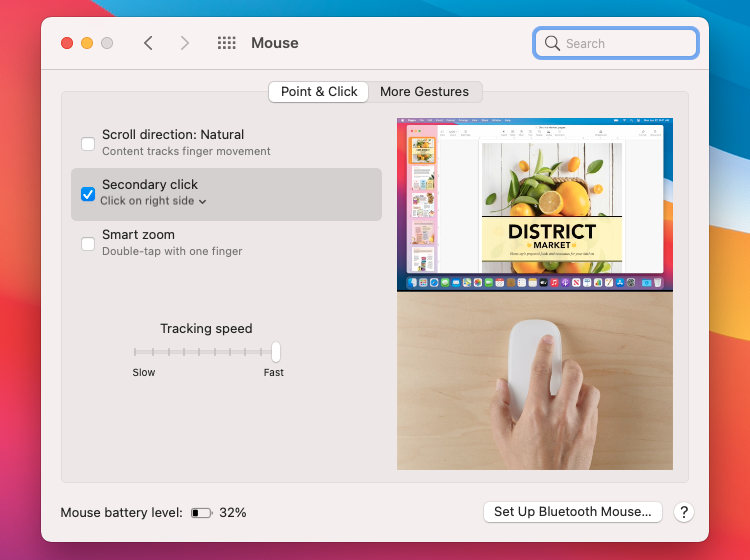Enable Scroll direction: Natural checkbox
Viewport: 750px width, 560px height.
tap(88, 143)
